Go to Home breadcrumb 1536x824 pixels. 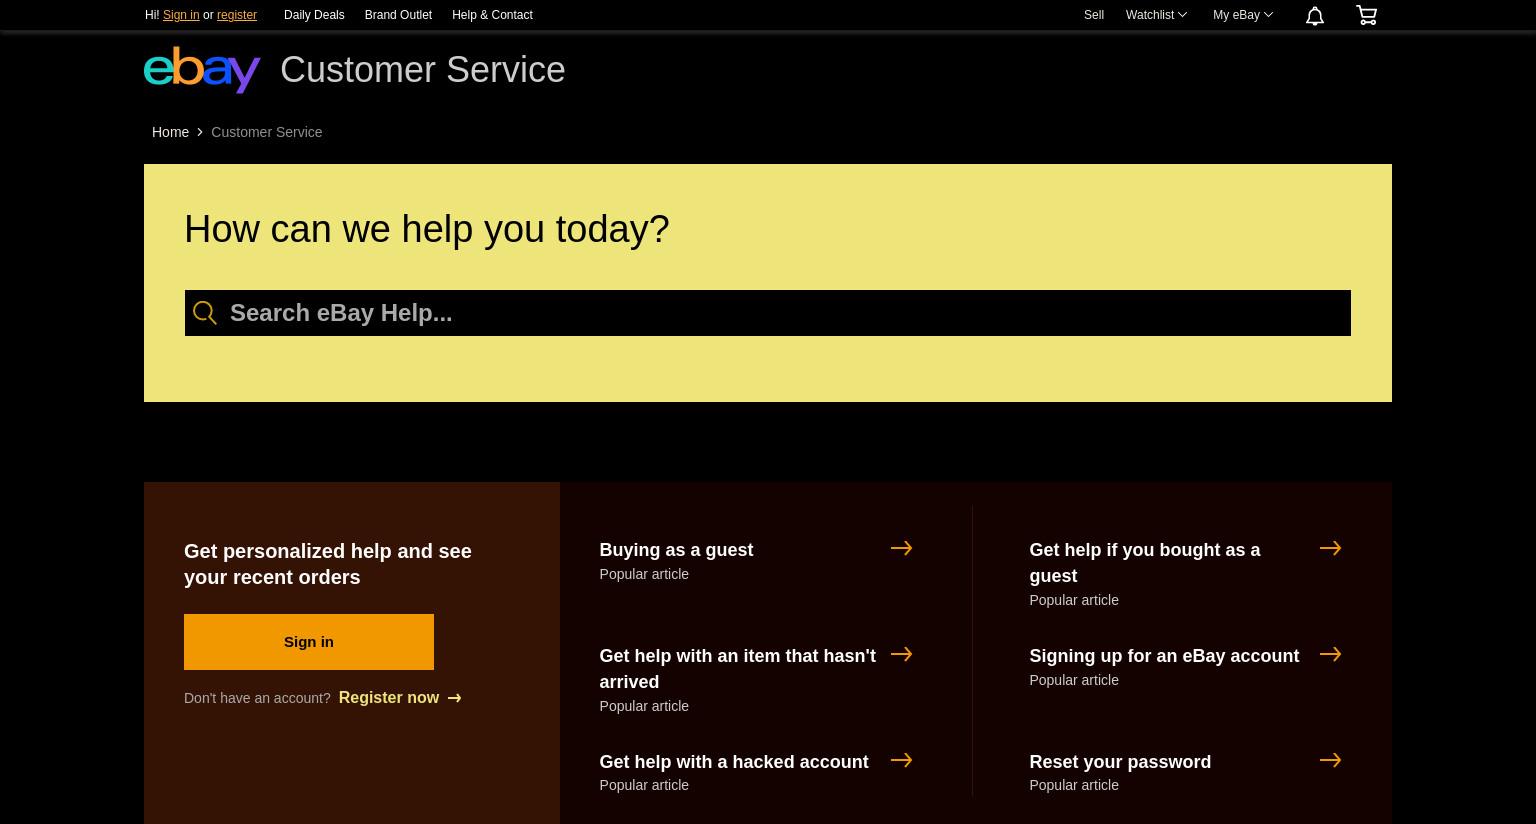tap(170, 132)
